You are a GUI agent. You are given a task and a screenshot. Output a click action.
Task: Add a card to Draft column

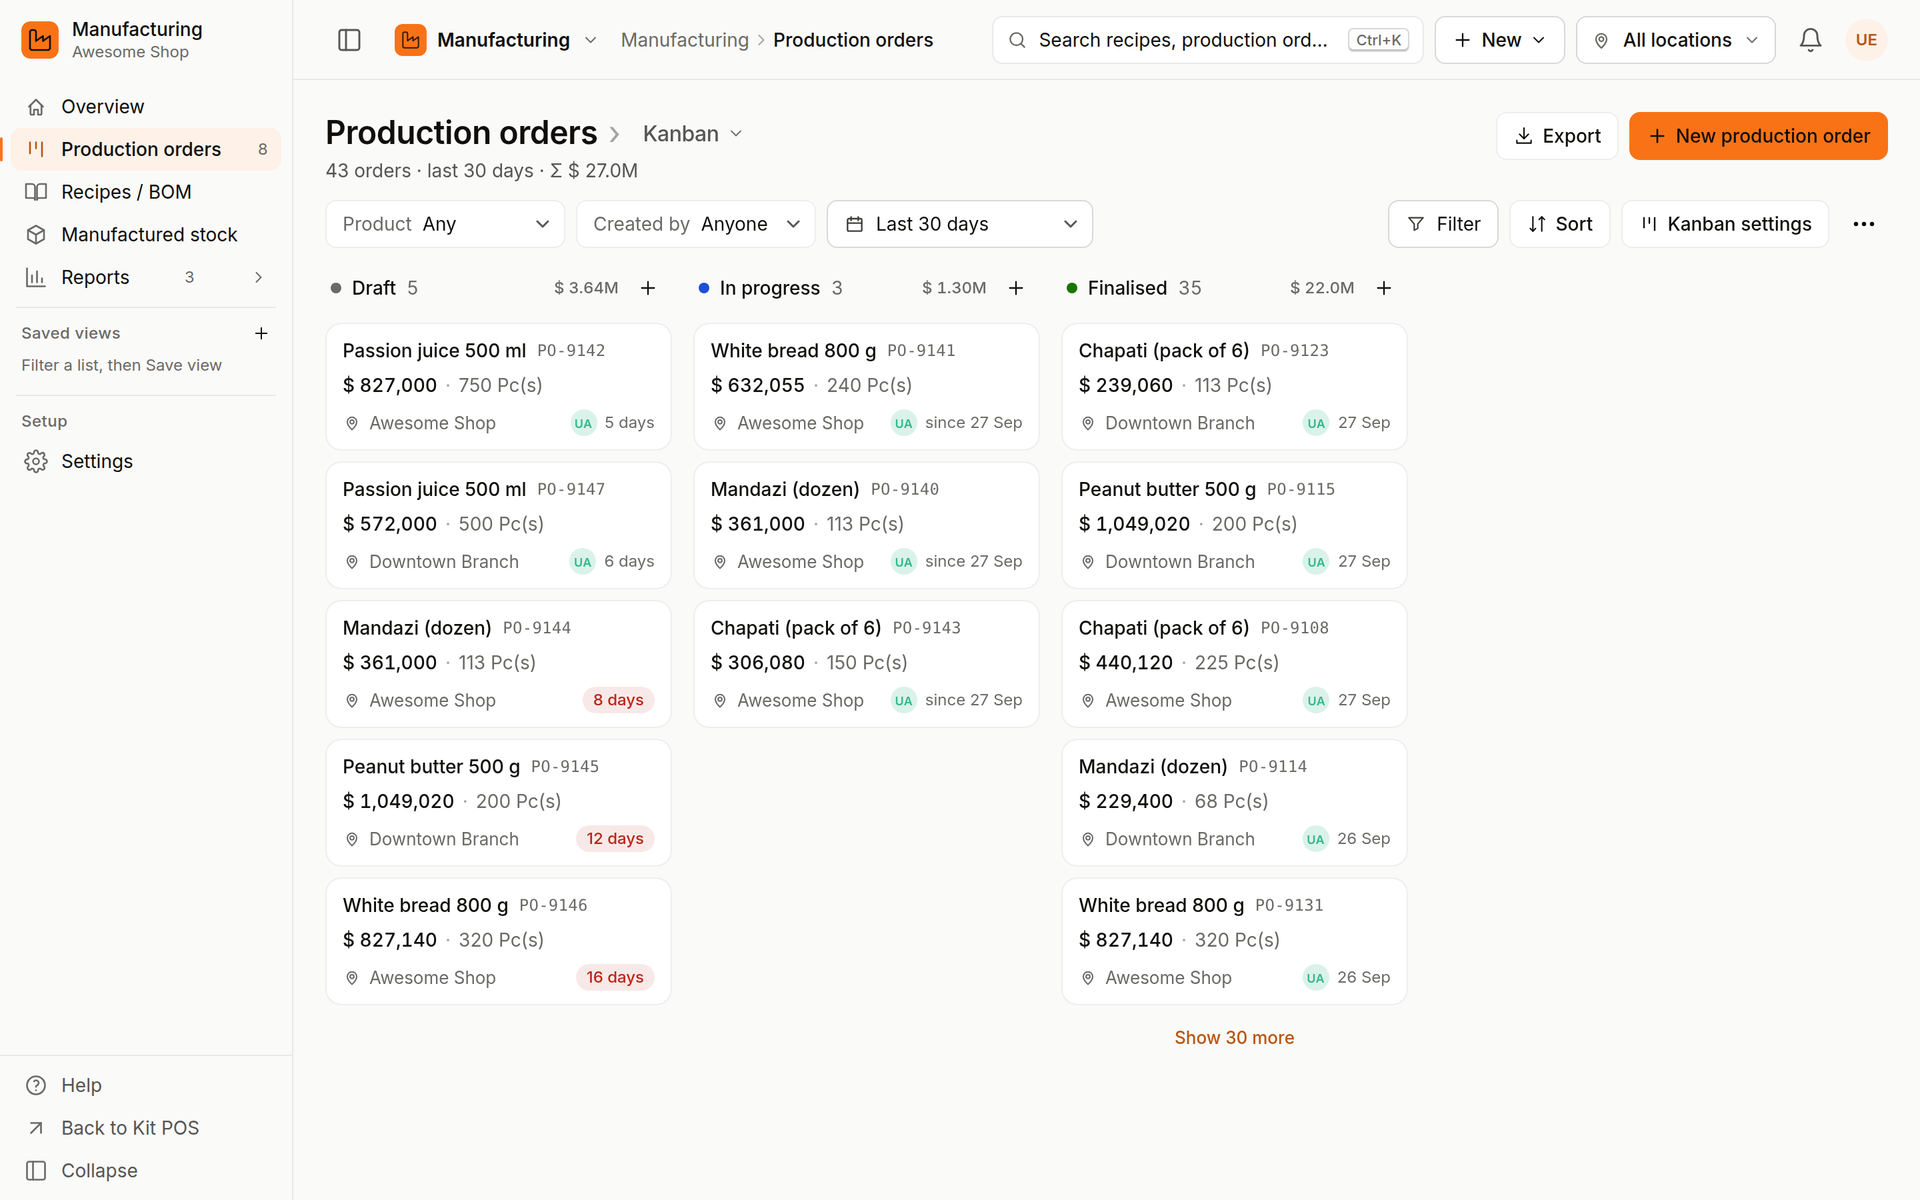pyautogui.click(x=648, y=288)
